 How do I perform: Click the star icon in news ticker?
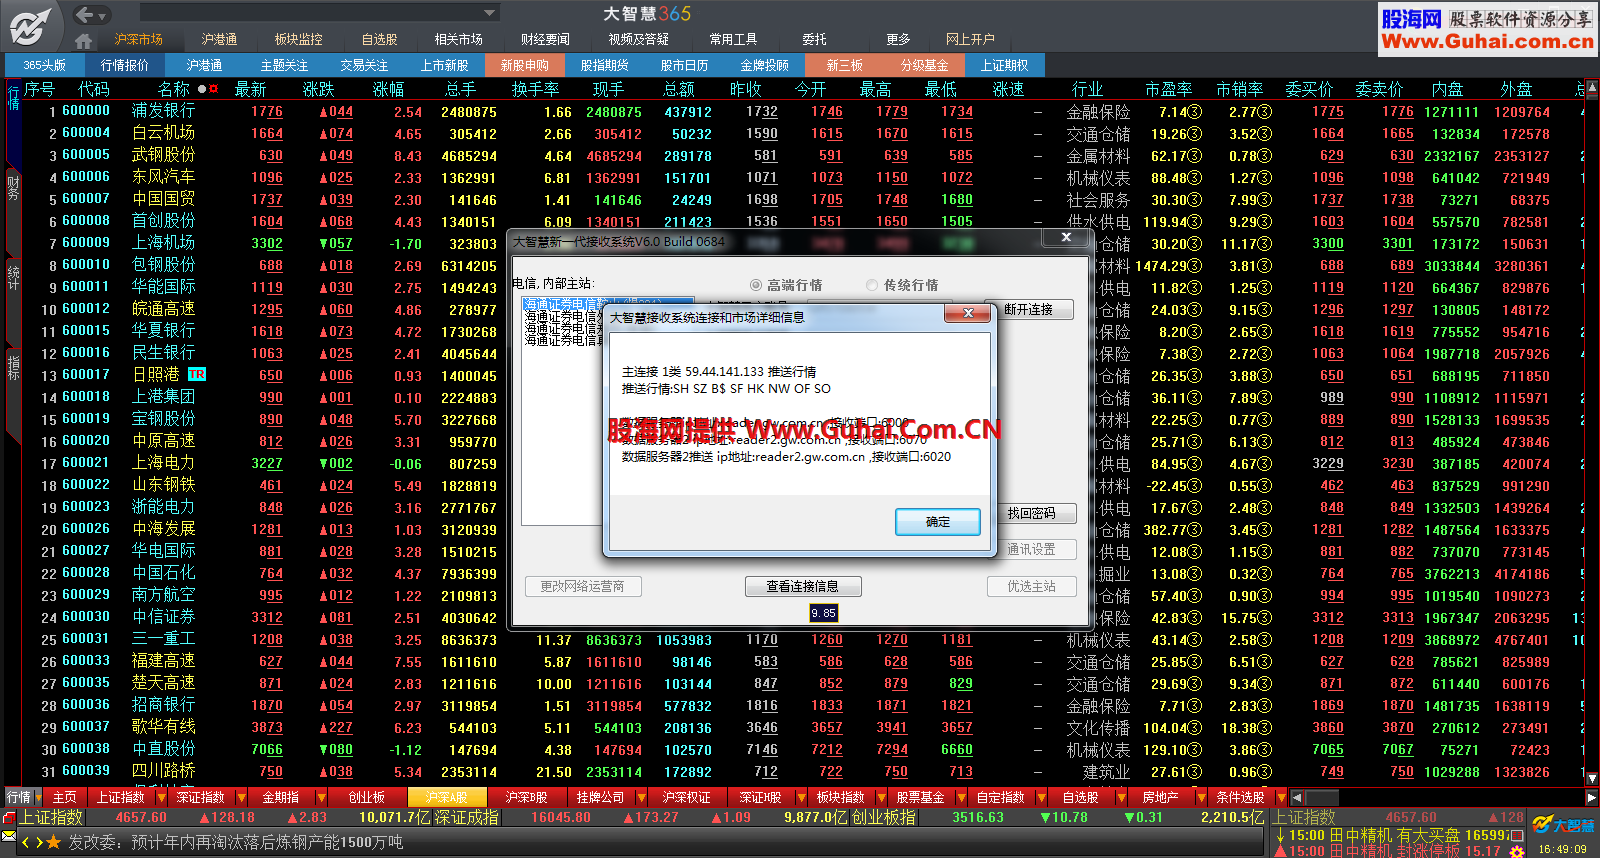(x=54, y=843)
